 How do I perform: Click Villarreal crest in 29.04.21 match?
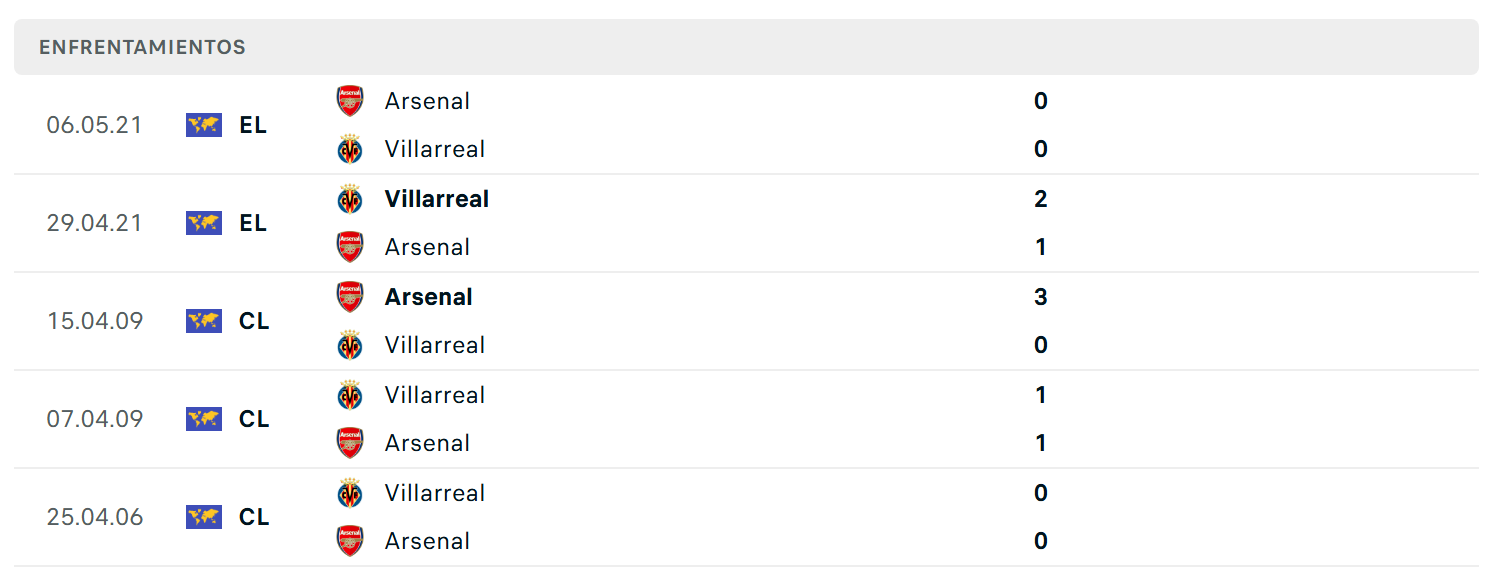[350, 199]
